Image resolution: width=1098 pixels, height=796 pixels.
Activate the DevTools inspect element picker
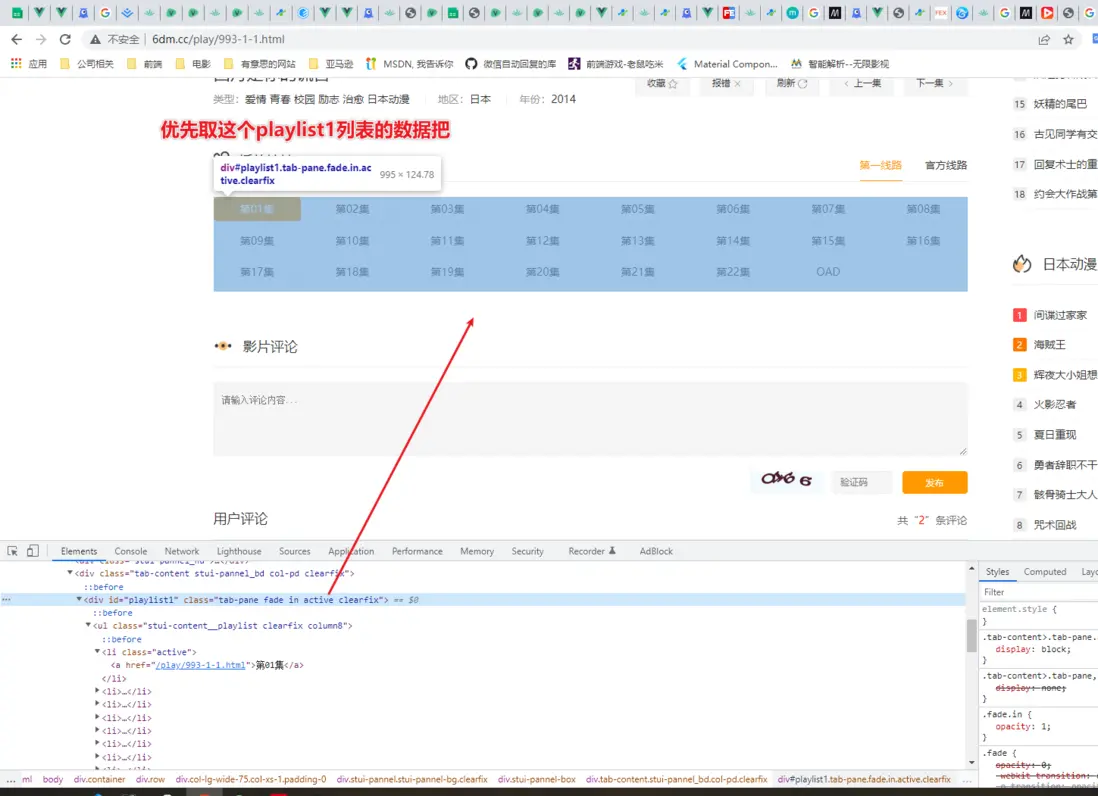(13, 551)
